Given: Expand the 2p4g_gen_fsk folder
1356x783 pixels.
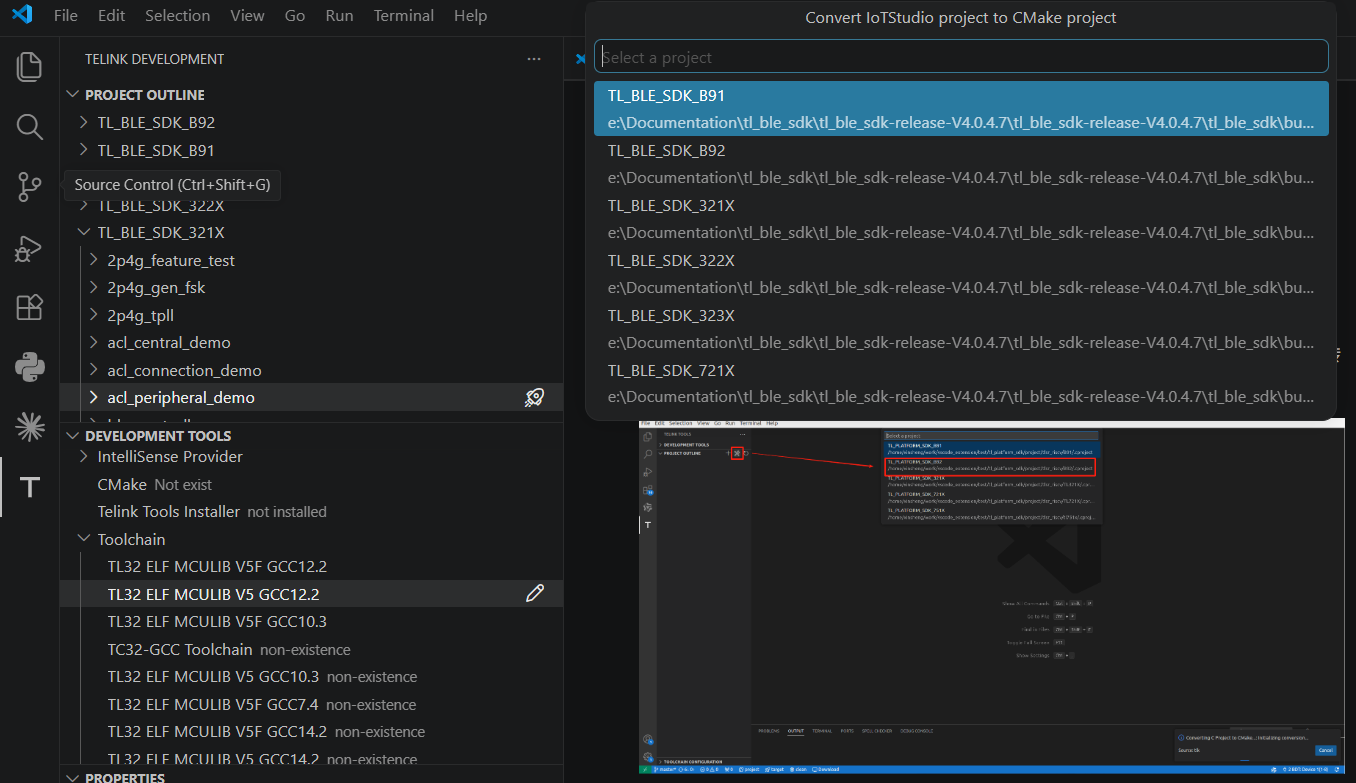Looking at the screenshot, I should pyautogui.click(x=94, y=288).
